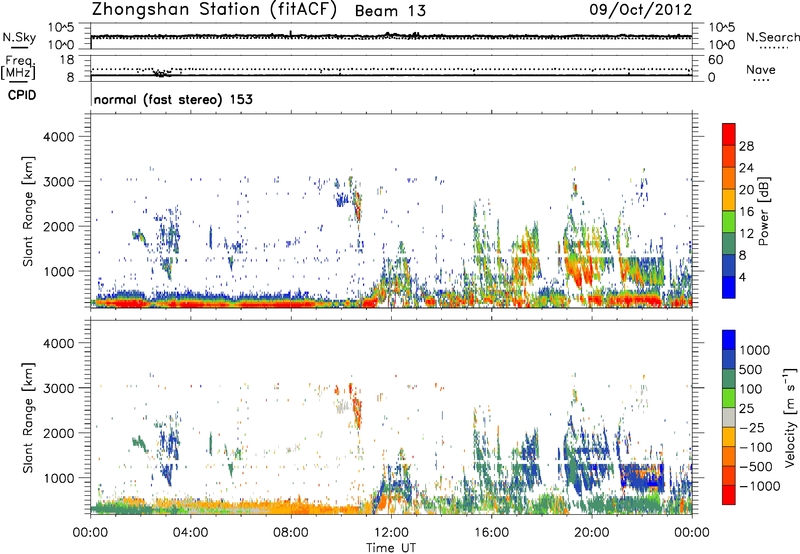
Task: Click the velocity panel 'Slant Range [km]' label
Action: click(28, 417)
